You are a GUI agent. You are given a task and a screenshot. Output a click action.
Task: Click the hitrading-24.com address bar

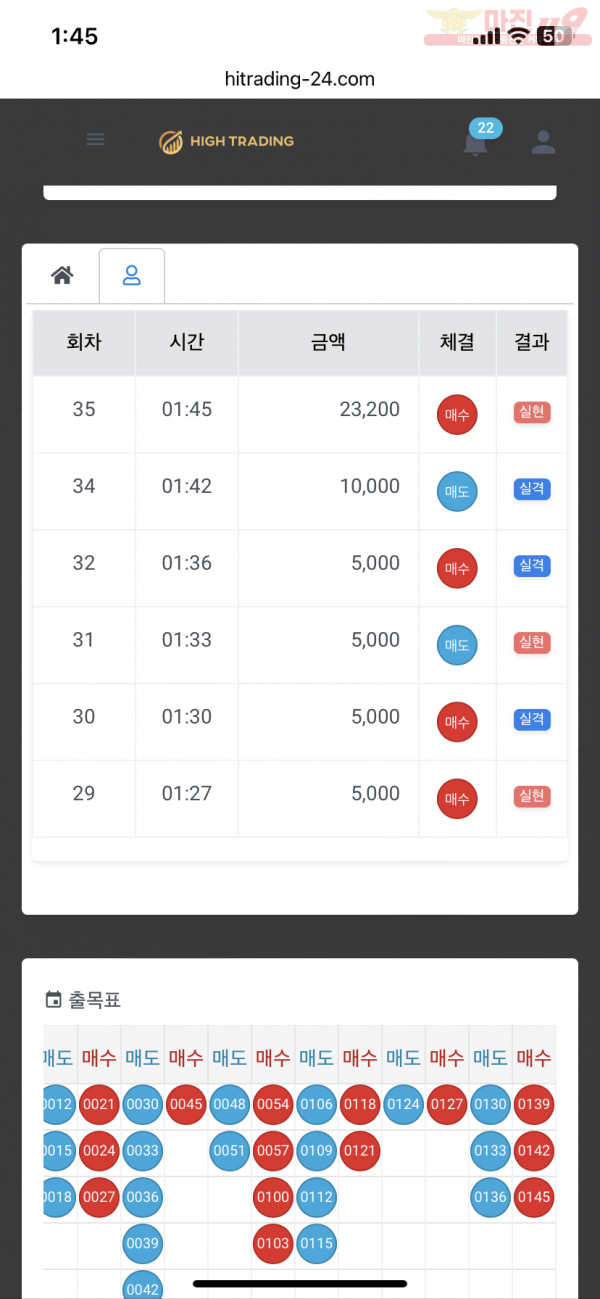click(300, 79)
